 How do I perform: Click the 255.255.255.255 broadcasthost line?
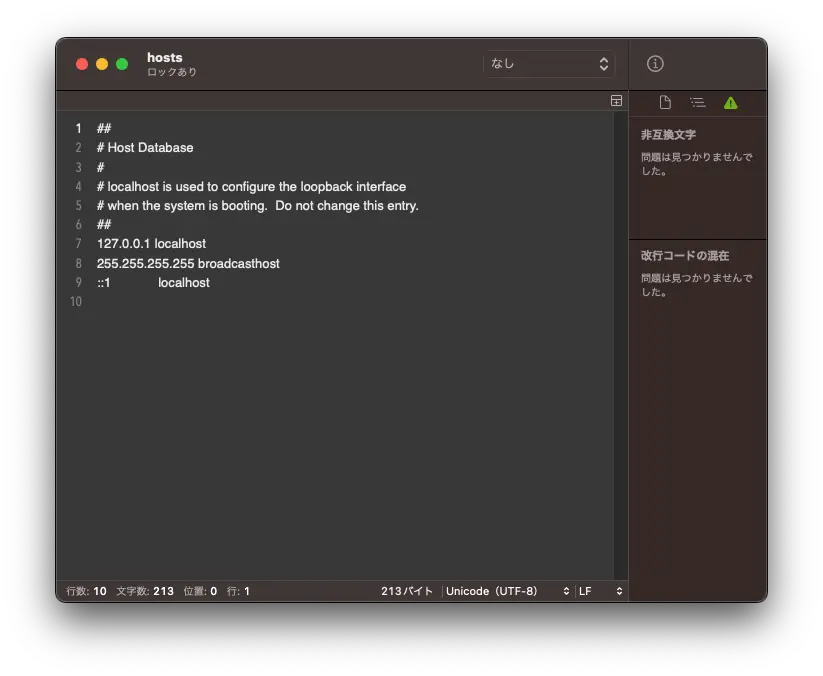coord(188,264)
